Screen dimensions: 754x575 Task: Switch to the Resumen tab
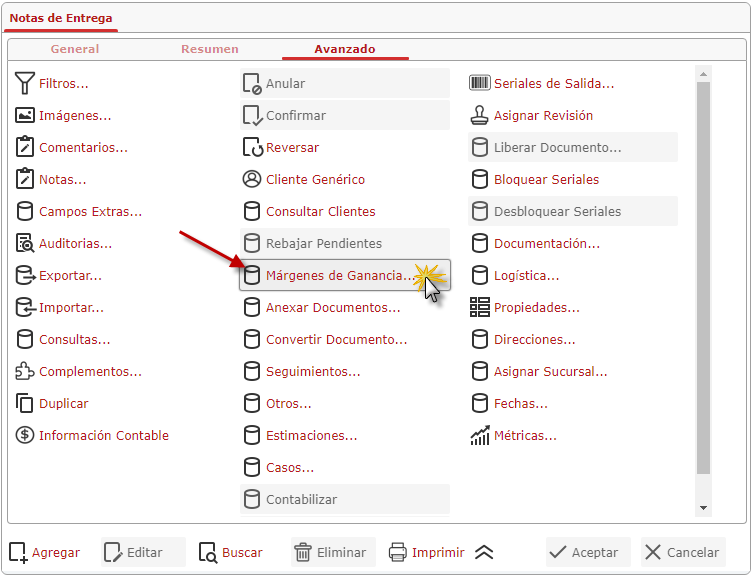click(x=210, y=49)
